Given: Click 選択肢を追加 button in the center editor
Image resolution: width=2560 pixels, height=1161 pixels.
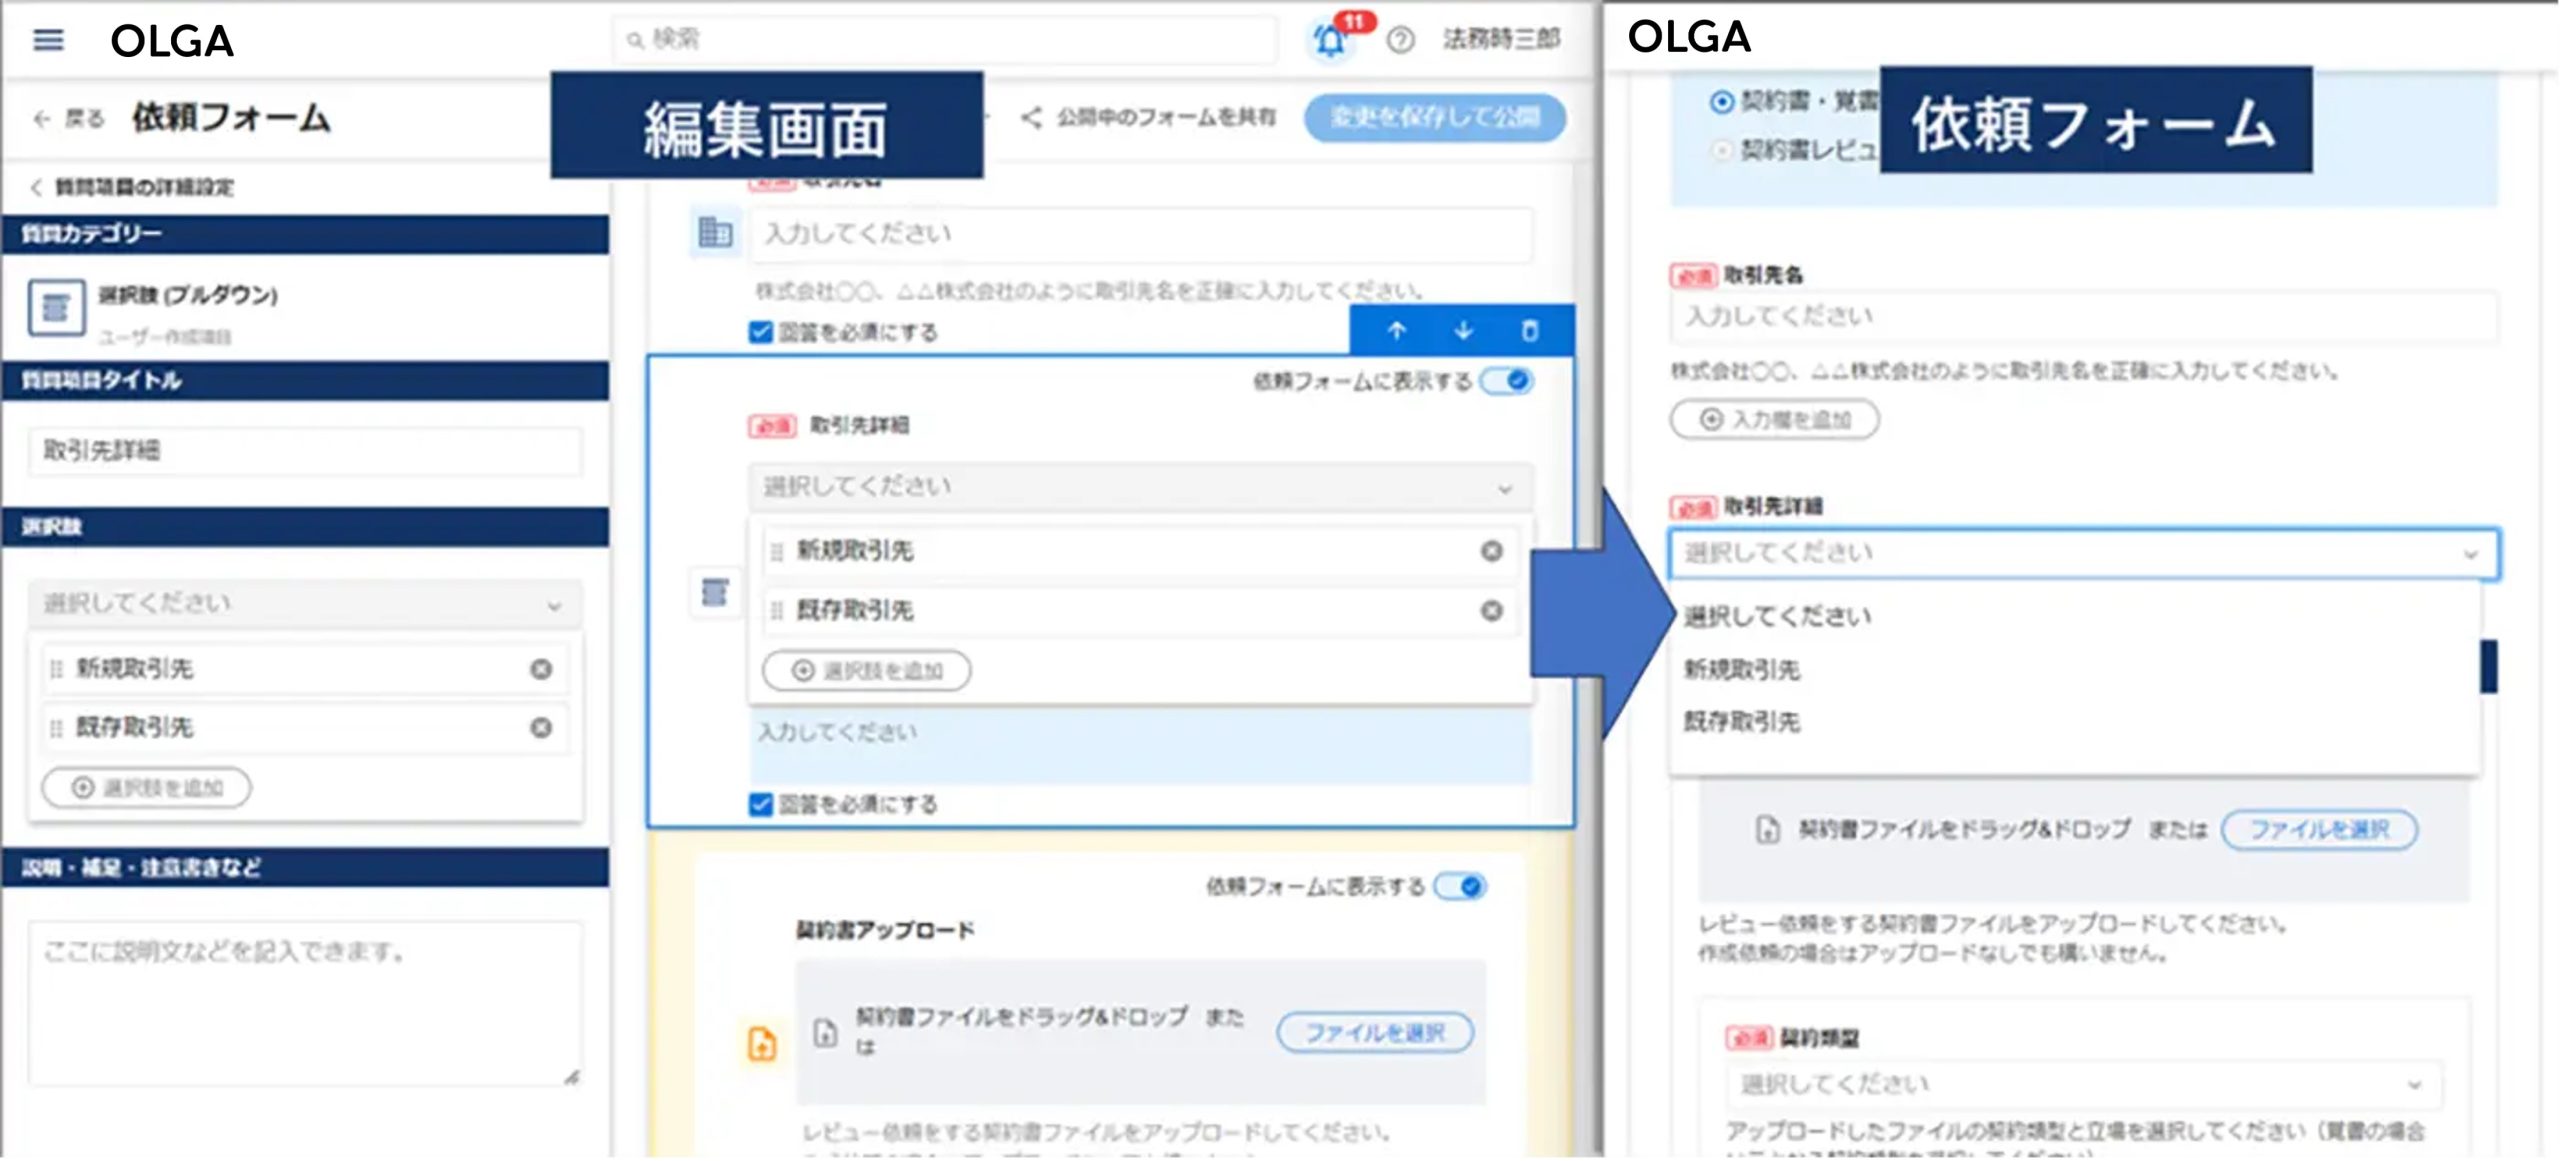Looking at the screenshot, I should (866, 671).
